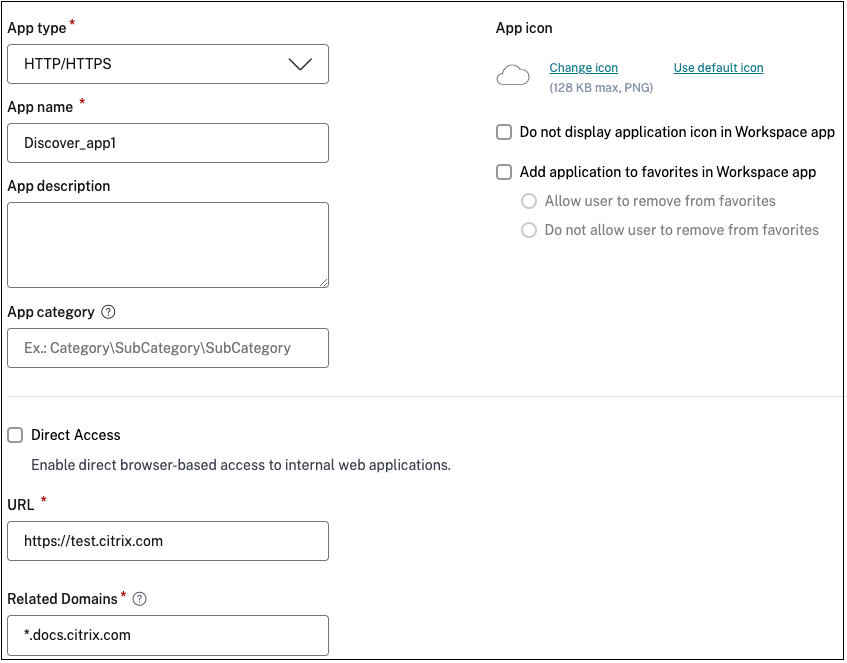Choose Do not allow user to remove radio
The height and width of the screenshot is (663, 847).
529,230
